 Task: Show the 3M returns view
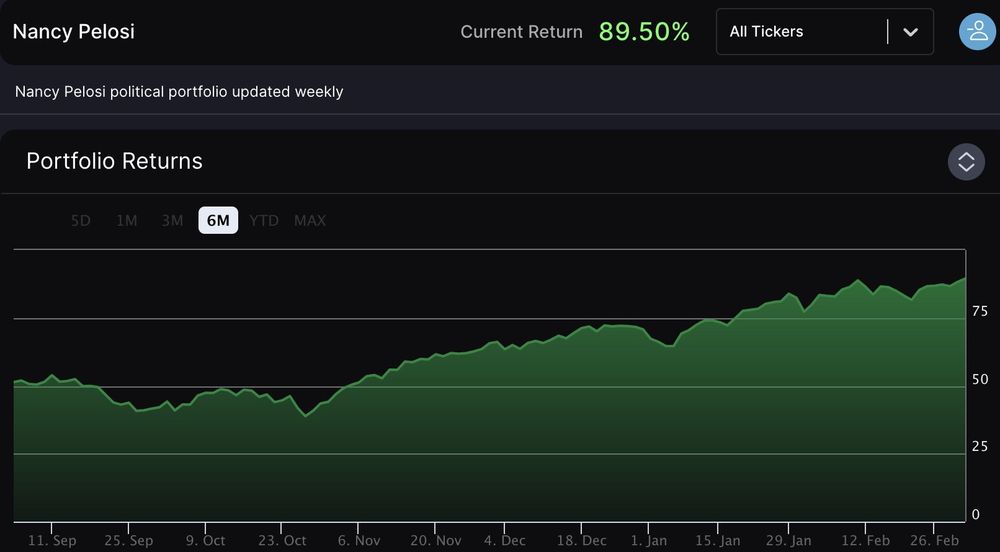tap(172, 220)
